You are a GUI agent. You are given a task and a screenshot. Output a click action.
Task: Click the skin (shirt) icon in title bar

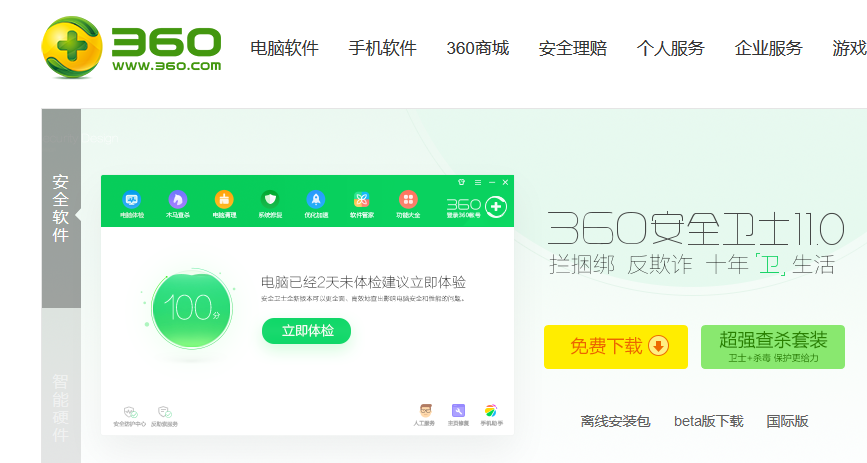click(462, 182)
